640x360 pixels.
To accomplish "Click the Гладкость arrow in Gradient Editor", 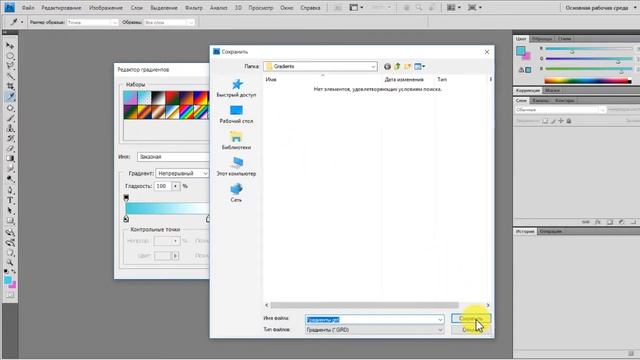I will pyautogui.click(x=176, y=186).
